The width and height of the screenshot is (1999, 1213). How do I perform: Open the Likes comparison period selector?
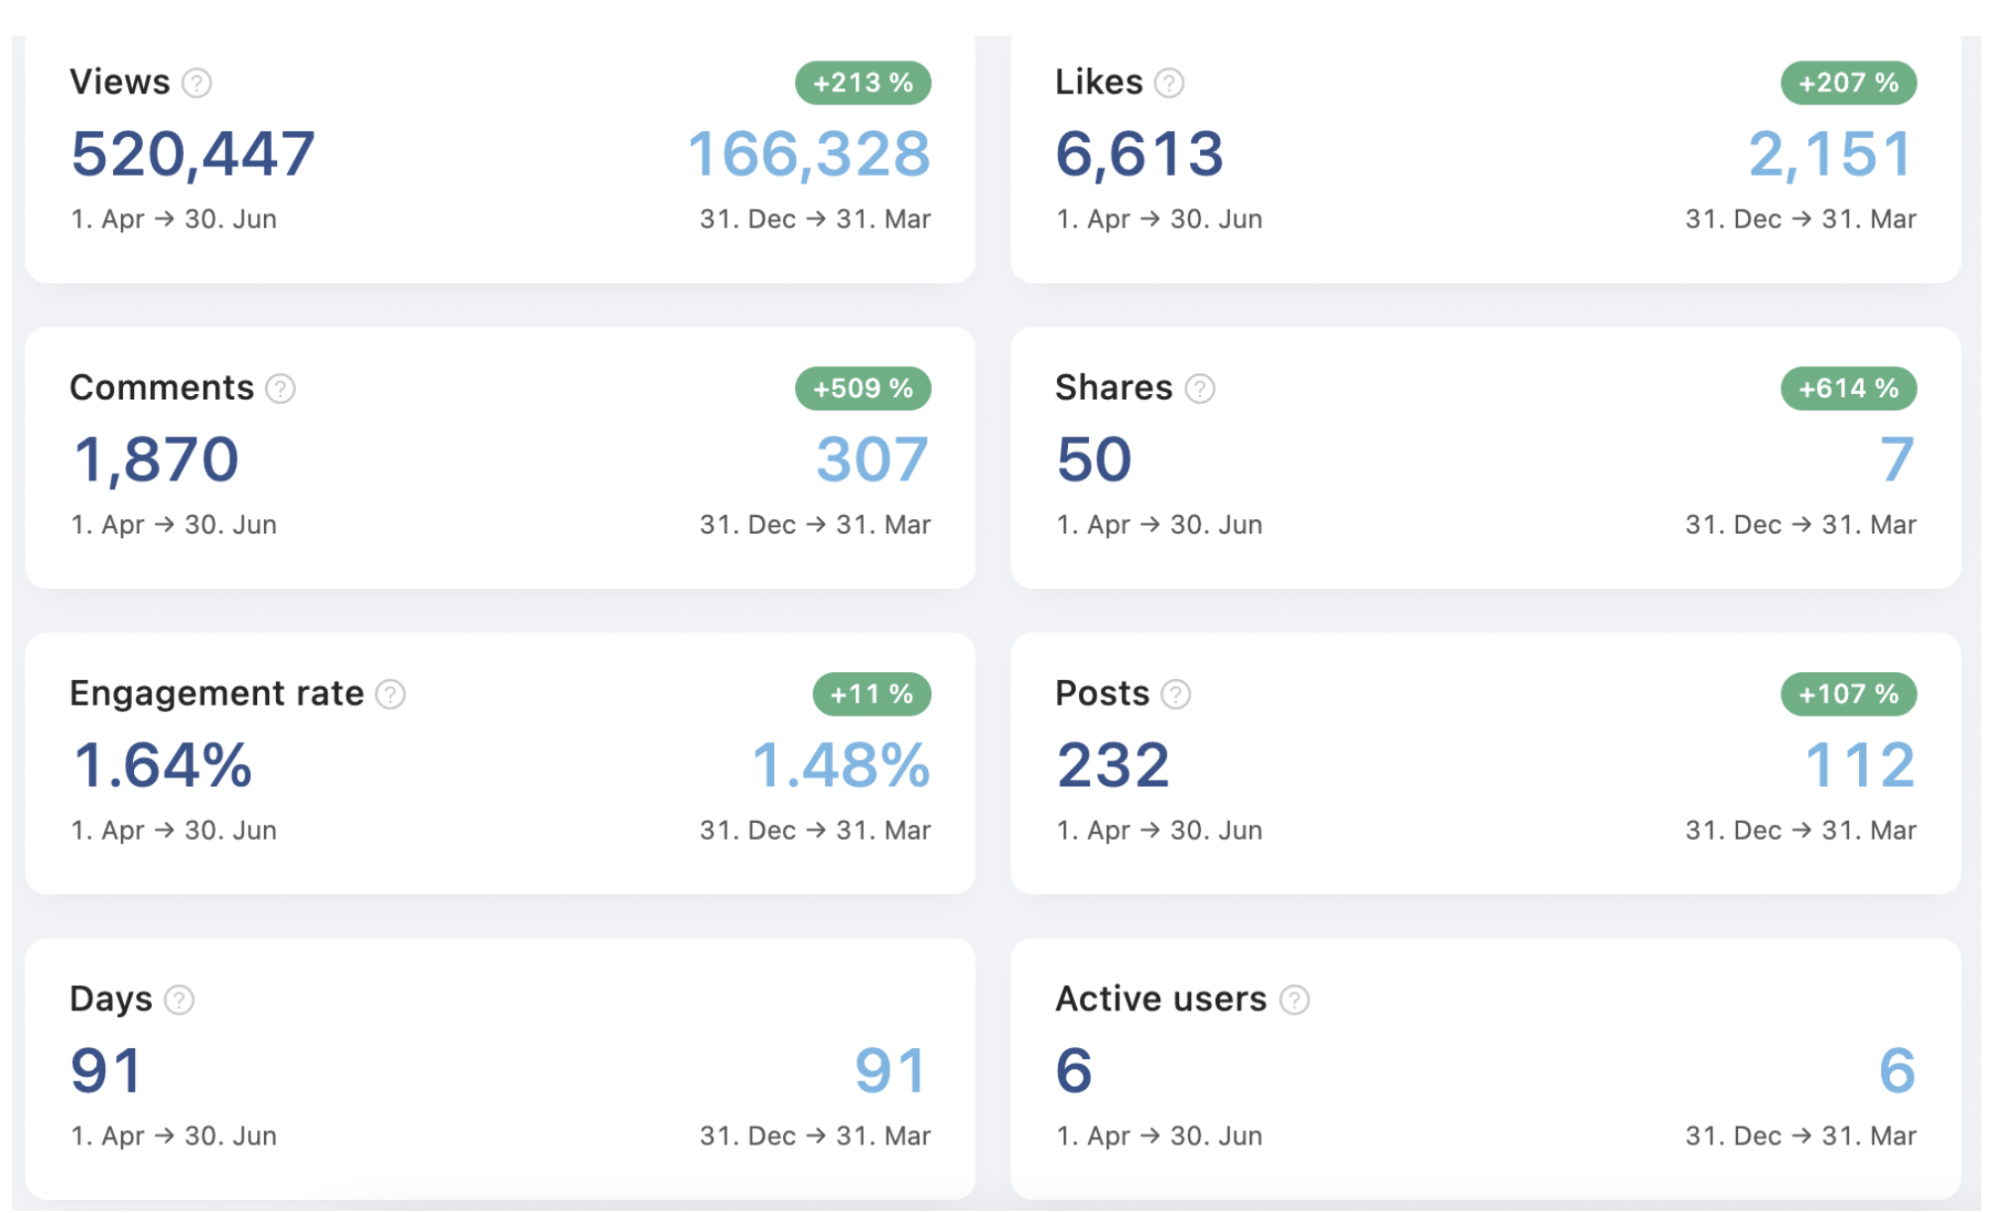click(x=1800, y=219)
